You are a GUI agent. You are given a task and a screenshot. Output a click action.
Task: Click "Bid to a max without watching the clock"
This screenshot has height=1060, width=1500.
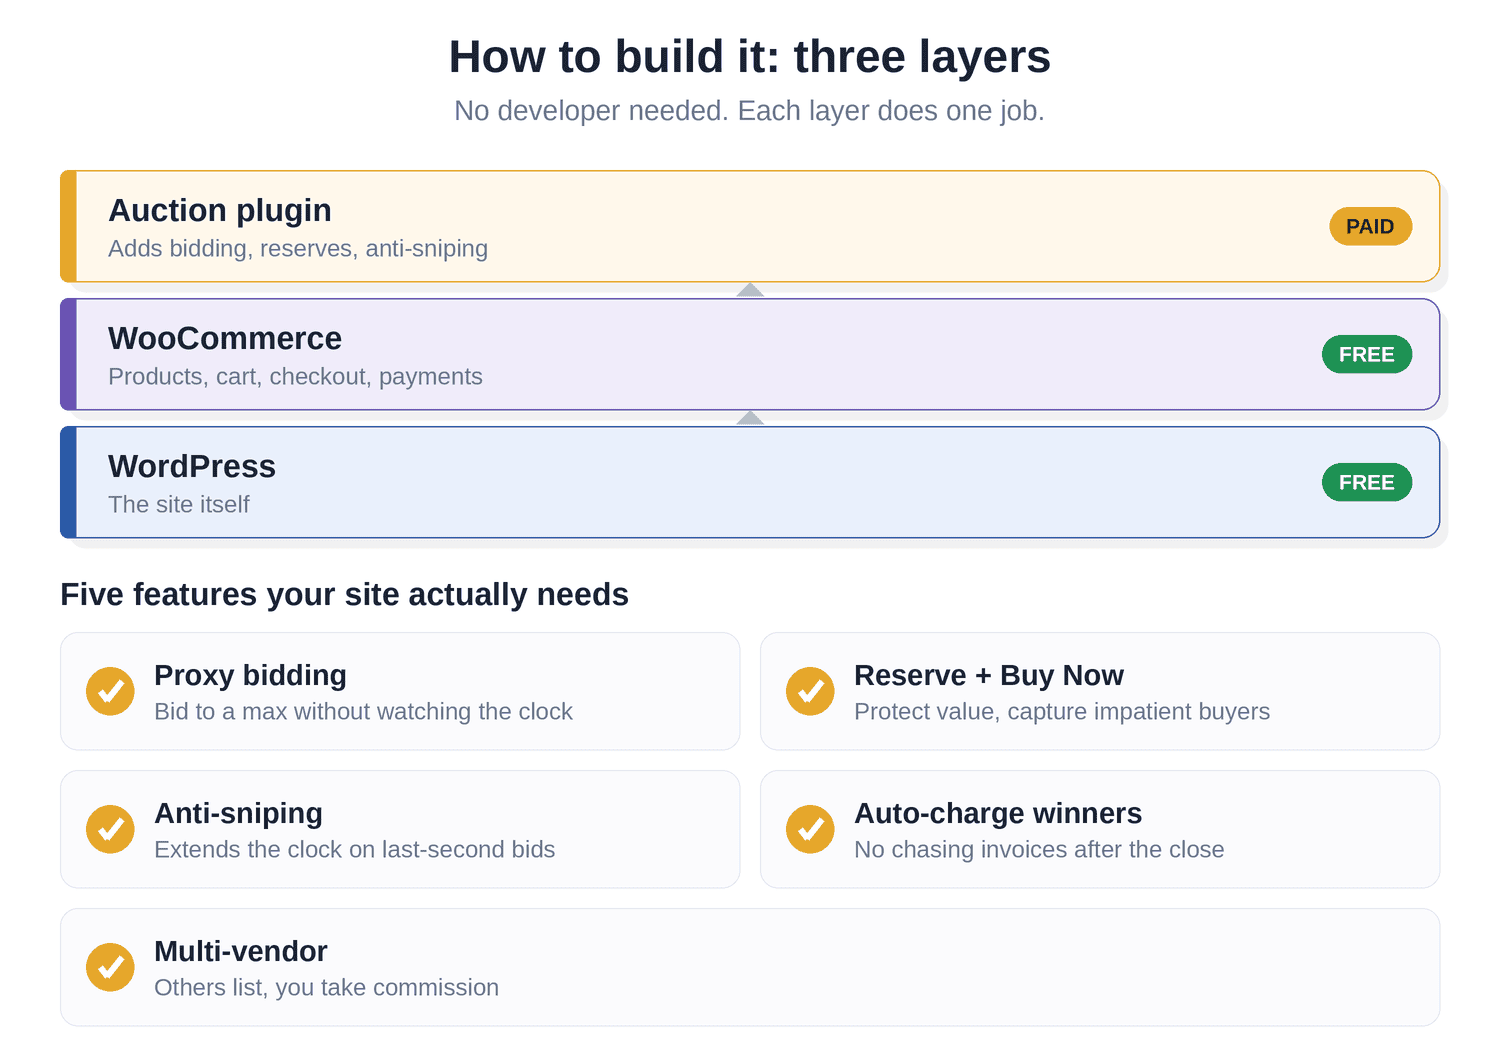(x=363, y=711)
